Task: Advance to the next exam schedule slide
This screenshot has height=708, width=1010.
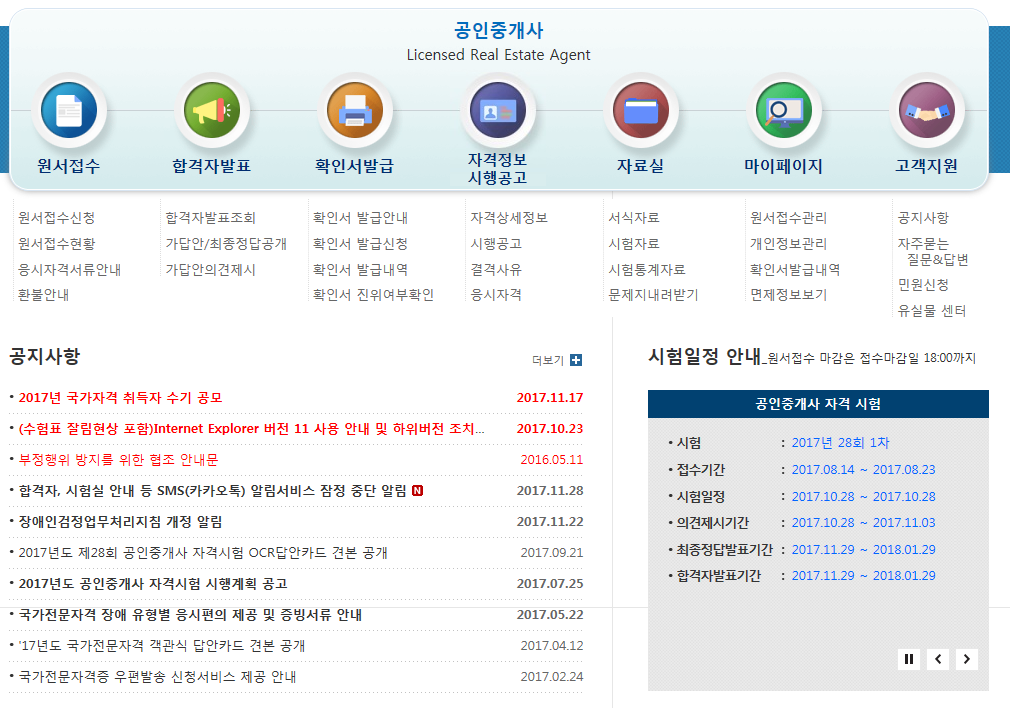Action: coord(966,658)
